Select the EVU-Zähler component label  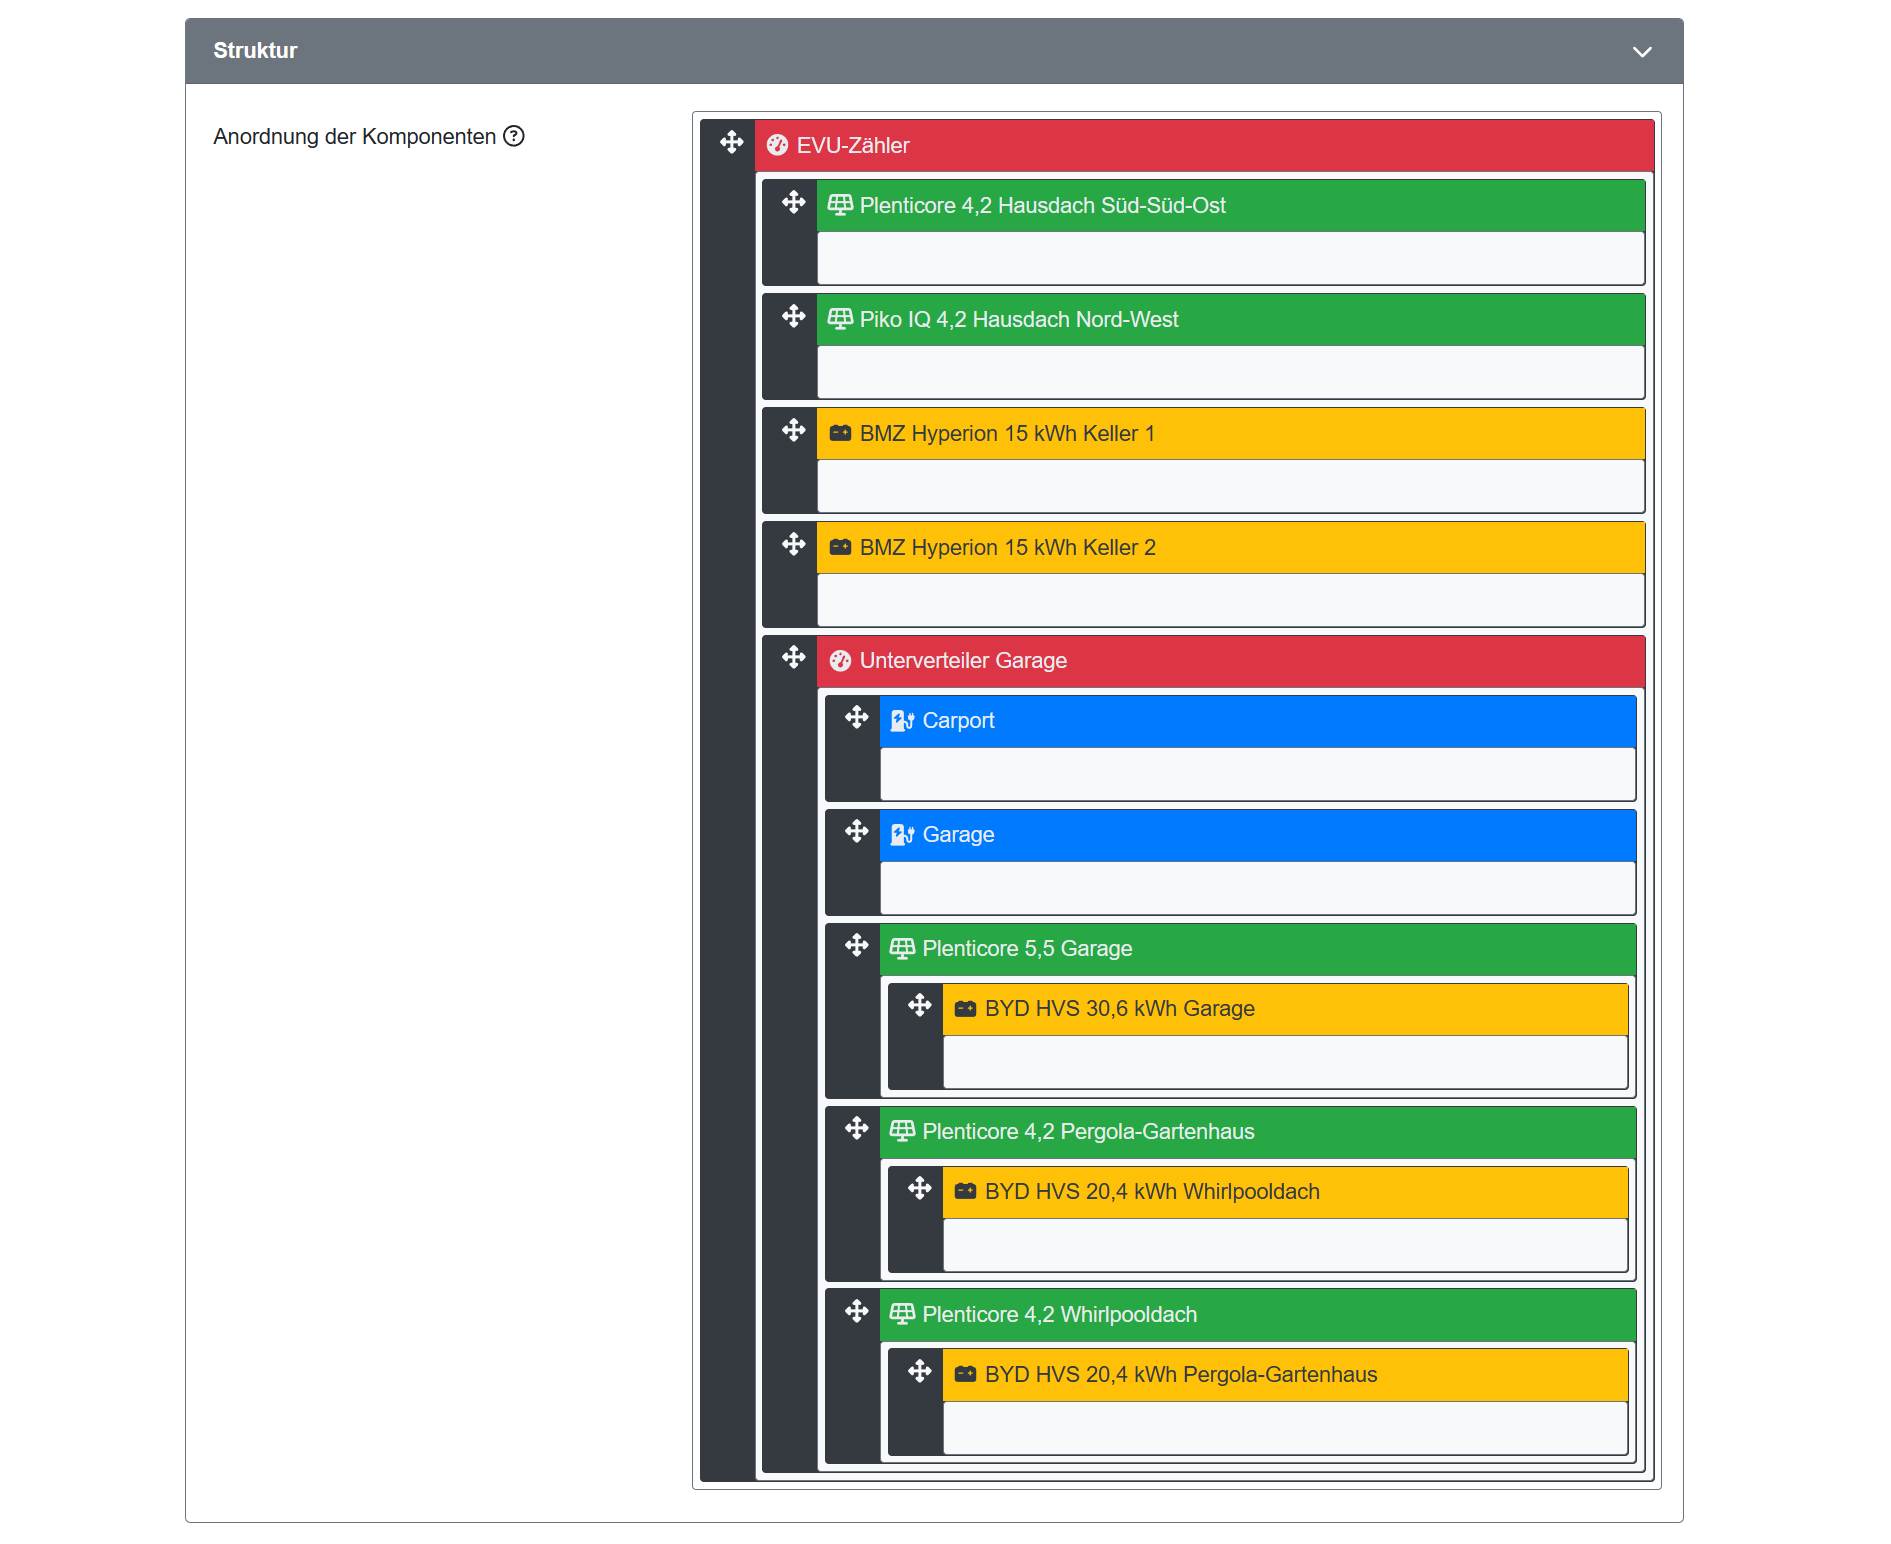tap(853, 146)
